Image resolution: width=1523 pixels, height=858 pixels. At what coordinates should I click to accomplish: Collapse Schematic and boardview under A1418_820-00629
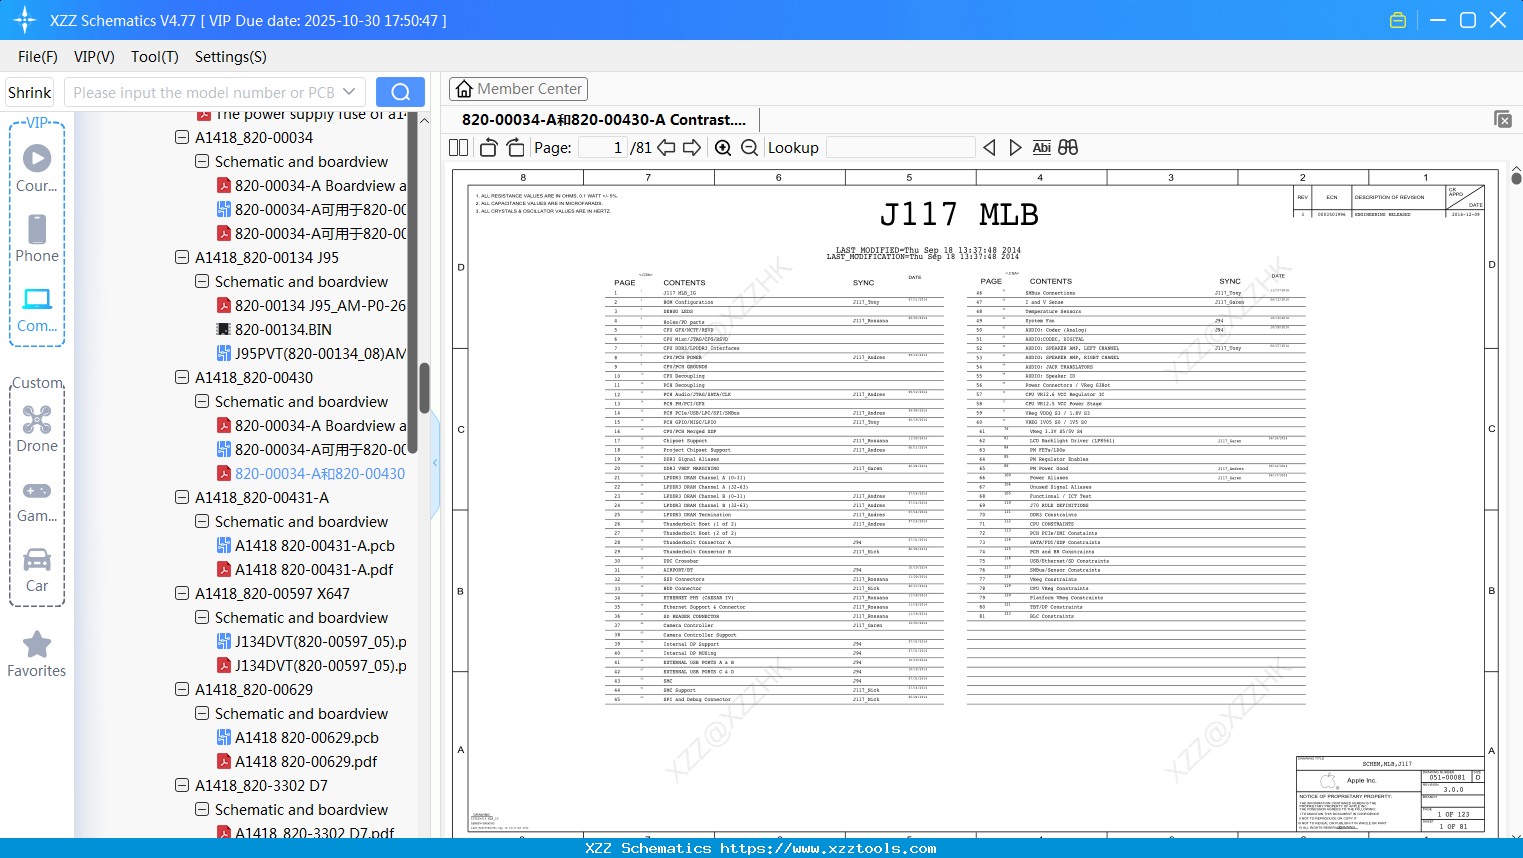pos(202,714)
